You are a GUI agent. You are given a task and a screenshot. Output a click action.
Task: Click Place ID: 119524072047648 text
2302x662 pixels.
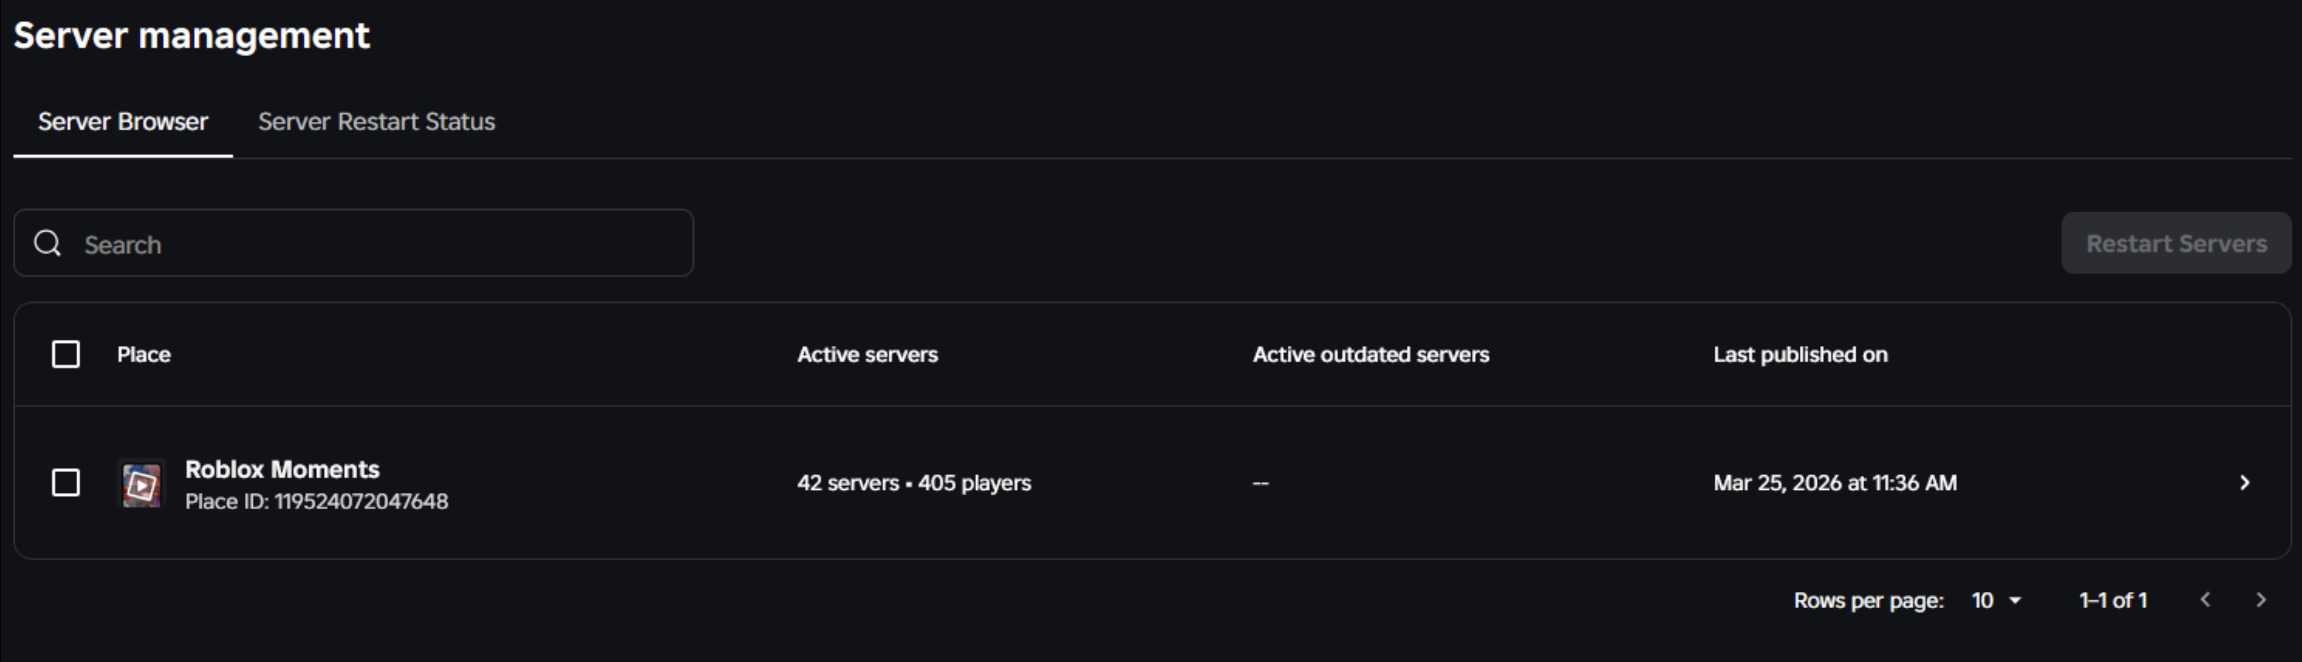(316, 501)
